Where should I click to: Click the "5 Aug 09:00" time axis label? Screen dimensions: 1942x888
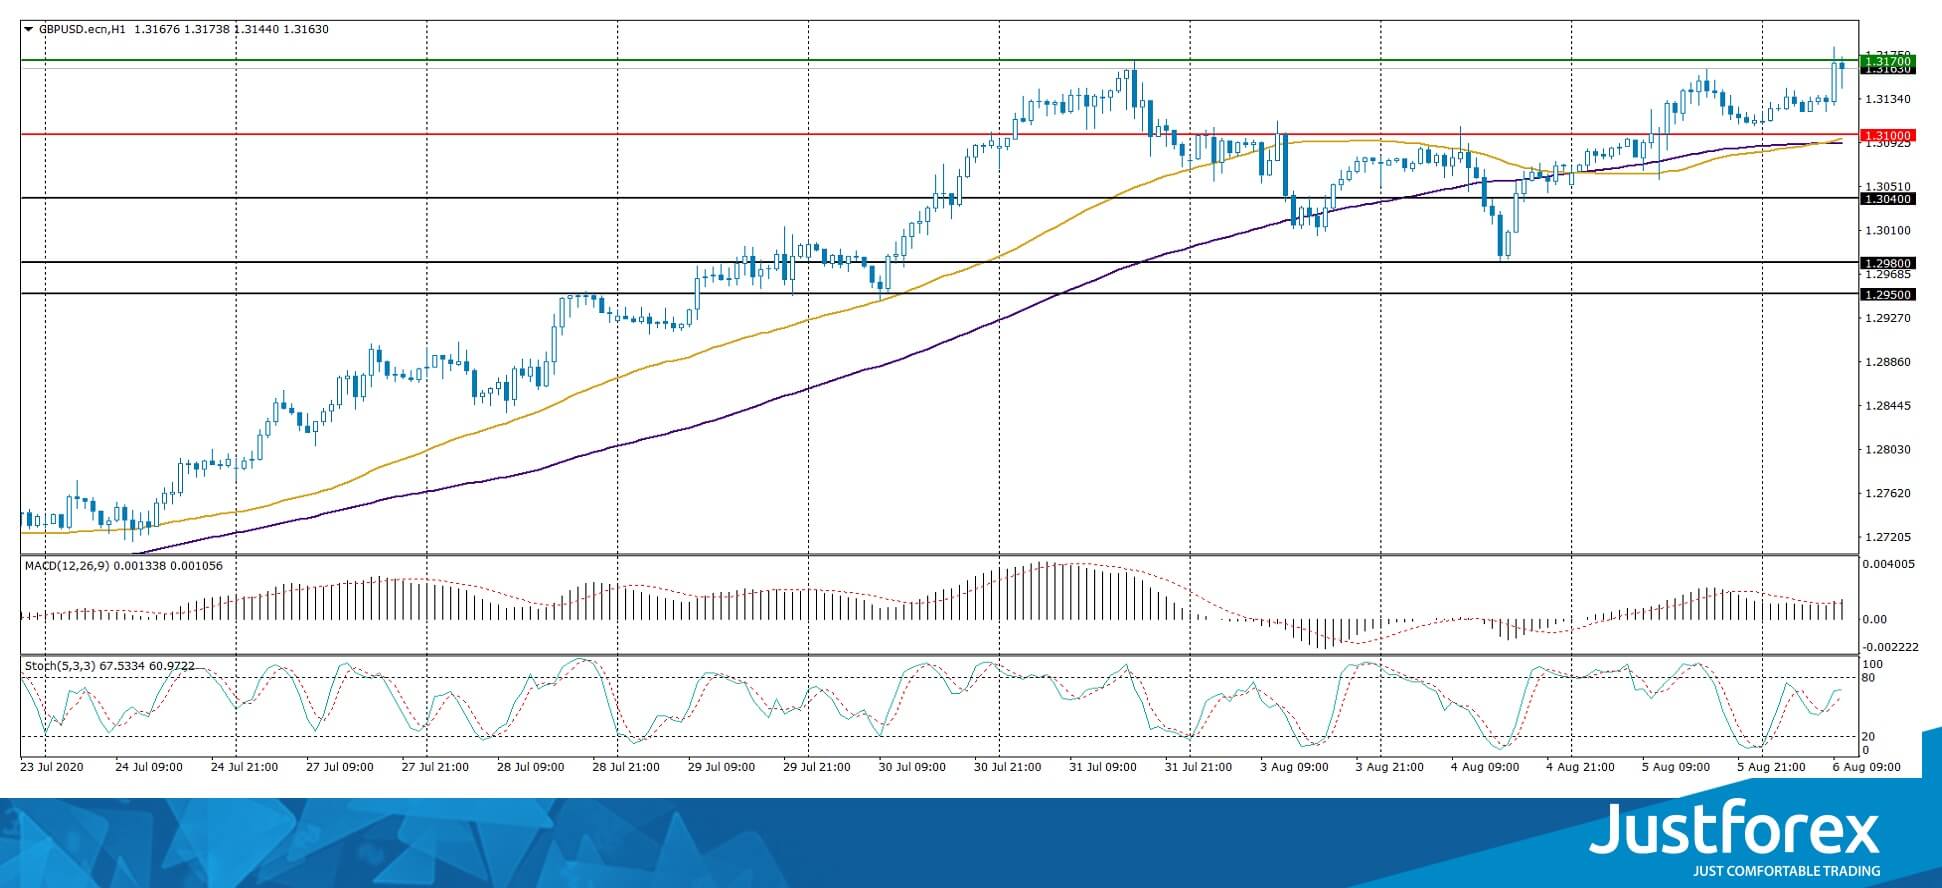(x=1676, y=768)
